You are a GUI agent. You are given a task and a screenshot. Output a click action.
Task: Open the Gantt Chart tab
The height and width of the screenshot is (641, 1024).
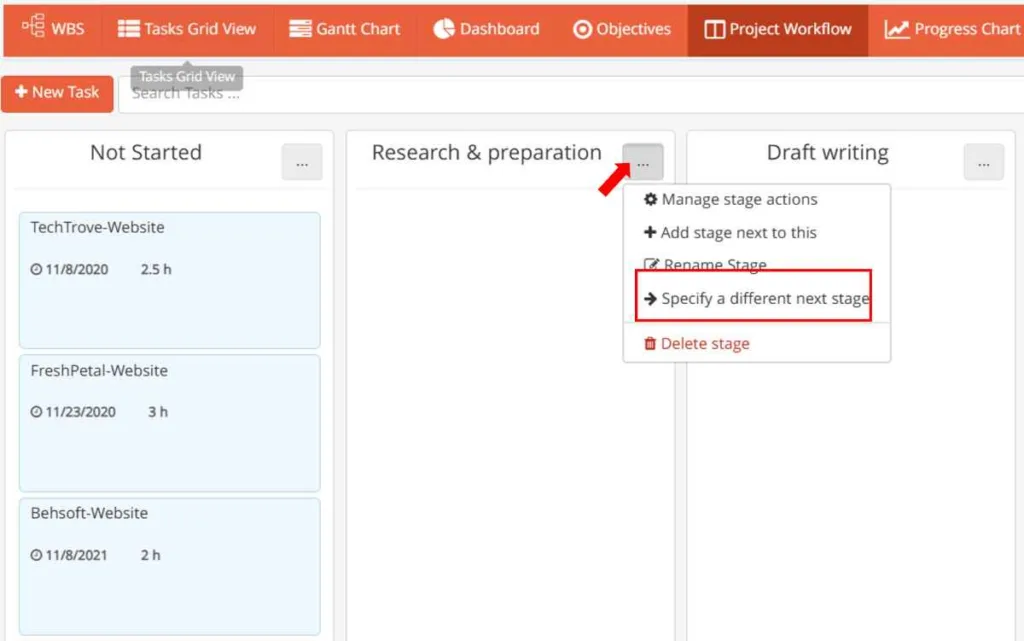pos(344,29)
